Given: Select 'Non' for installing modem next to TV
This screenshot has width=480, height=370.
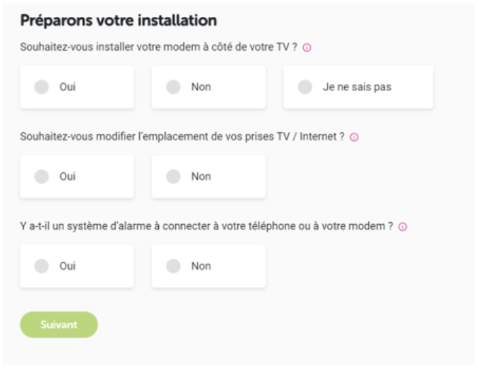Looking at the screenshot, I should coord(209,87).
